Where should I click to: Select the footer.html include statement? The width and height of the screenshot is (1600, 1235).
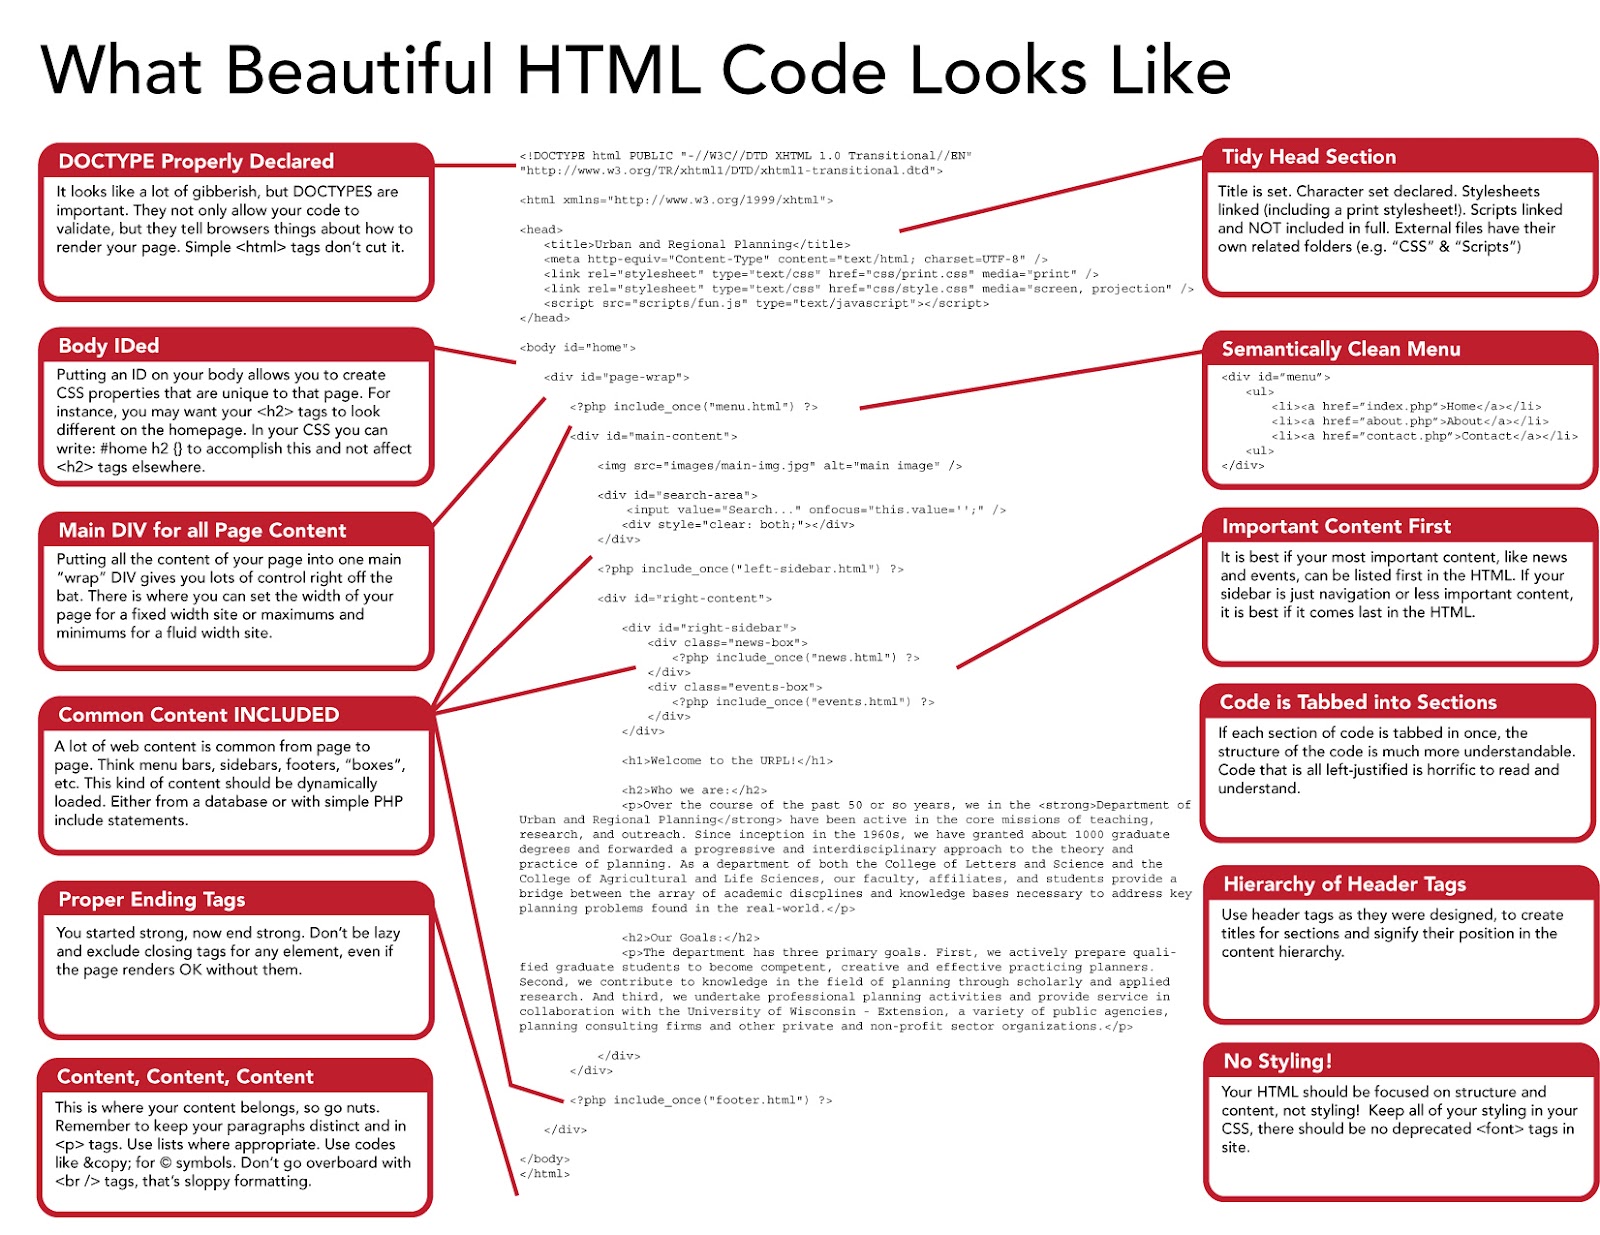pos(698,1100)
